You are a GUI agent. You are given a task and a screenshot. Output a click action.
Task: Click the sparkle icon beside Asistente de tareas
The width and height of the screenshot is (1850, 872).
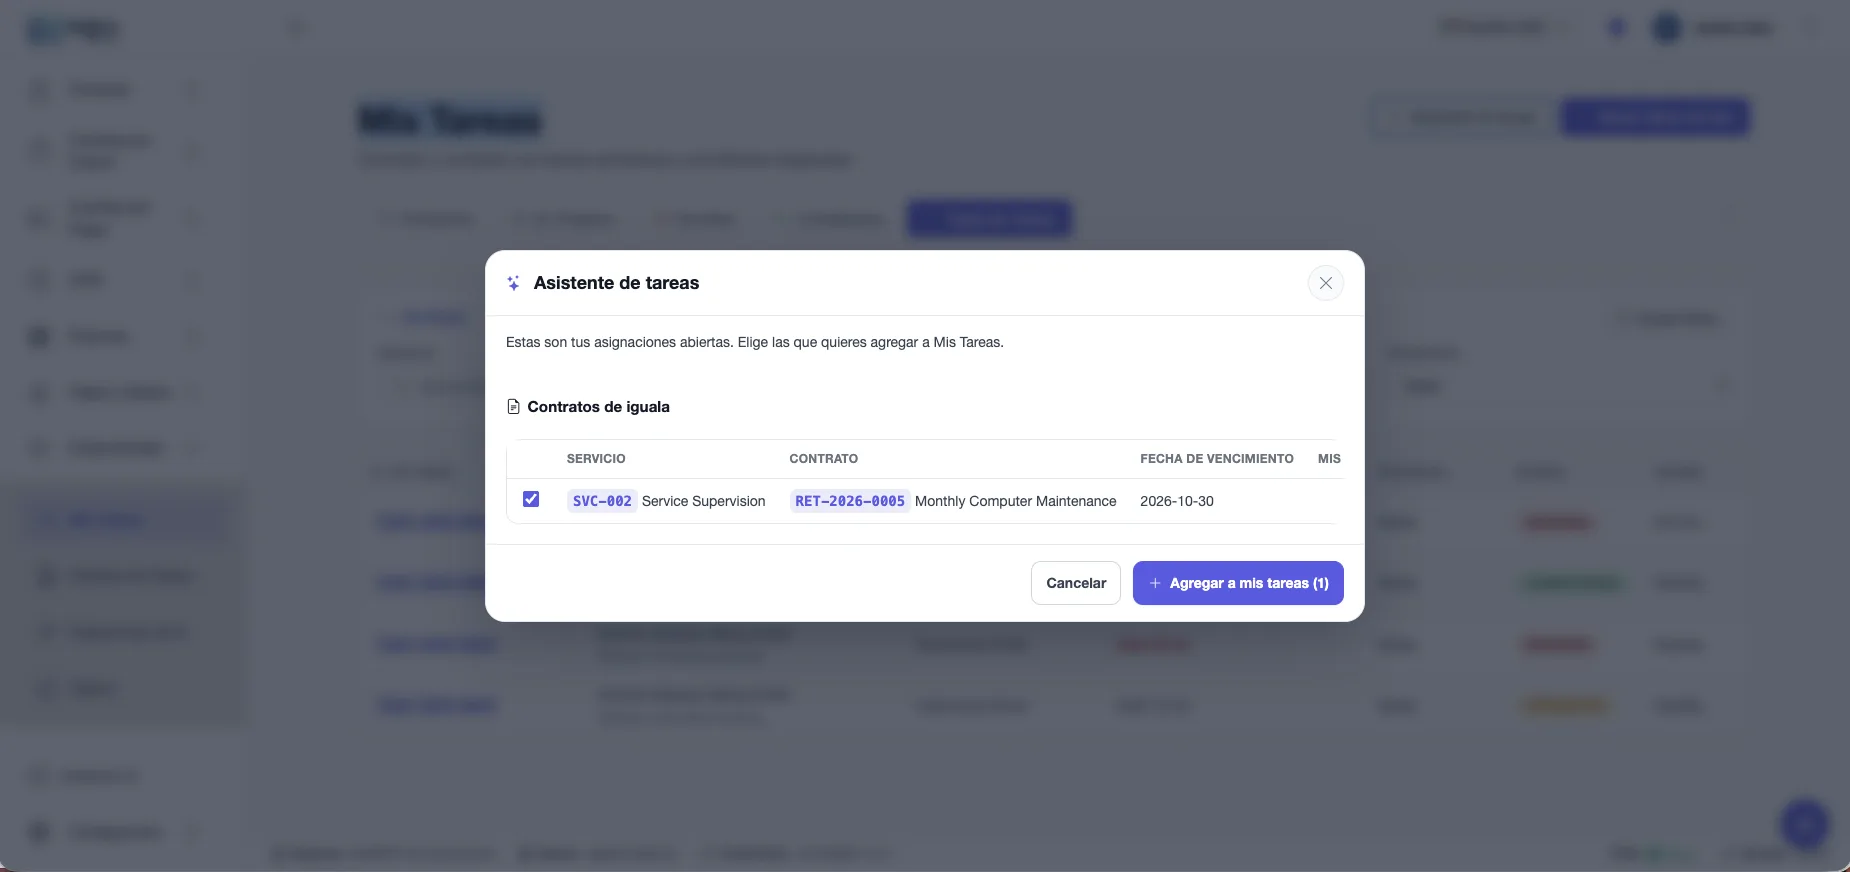513,283
